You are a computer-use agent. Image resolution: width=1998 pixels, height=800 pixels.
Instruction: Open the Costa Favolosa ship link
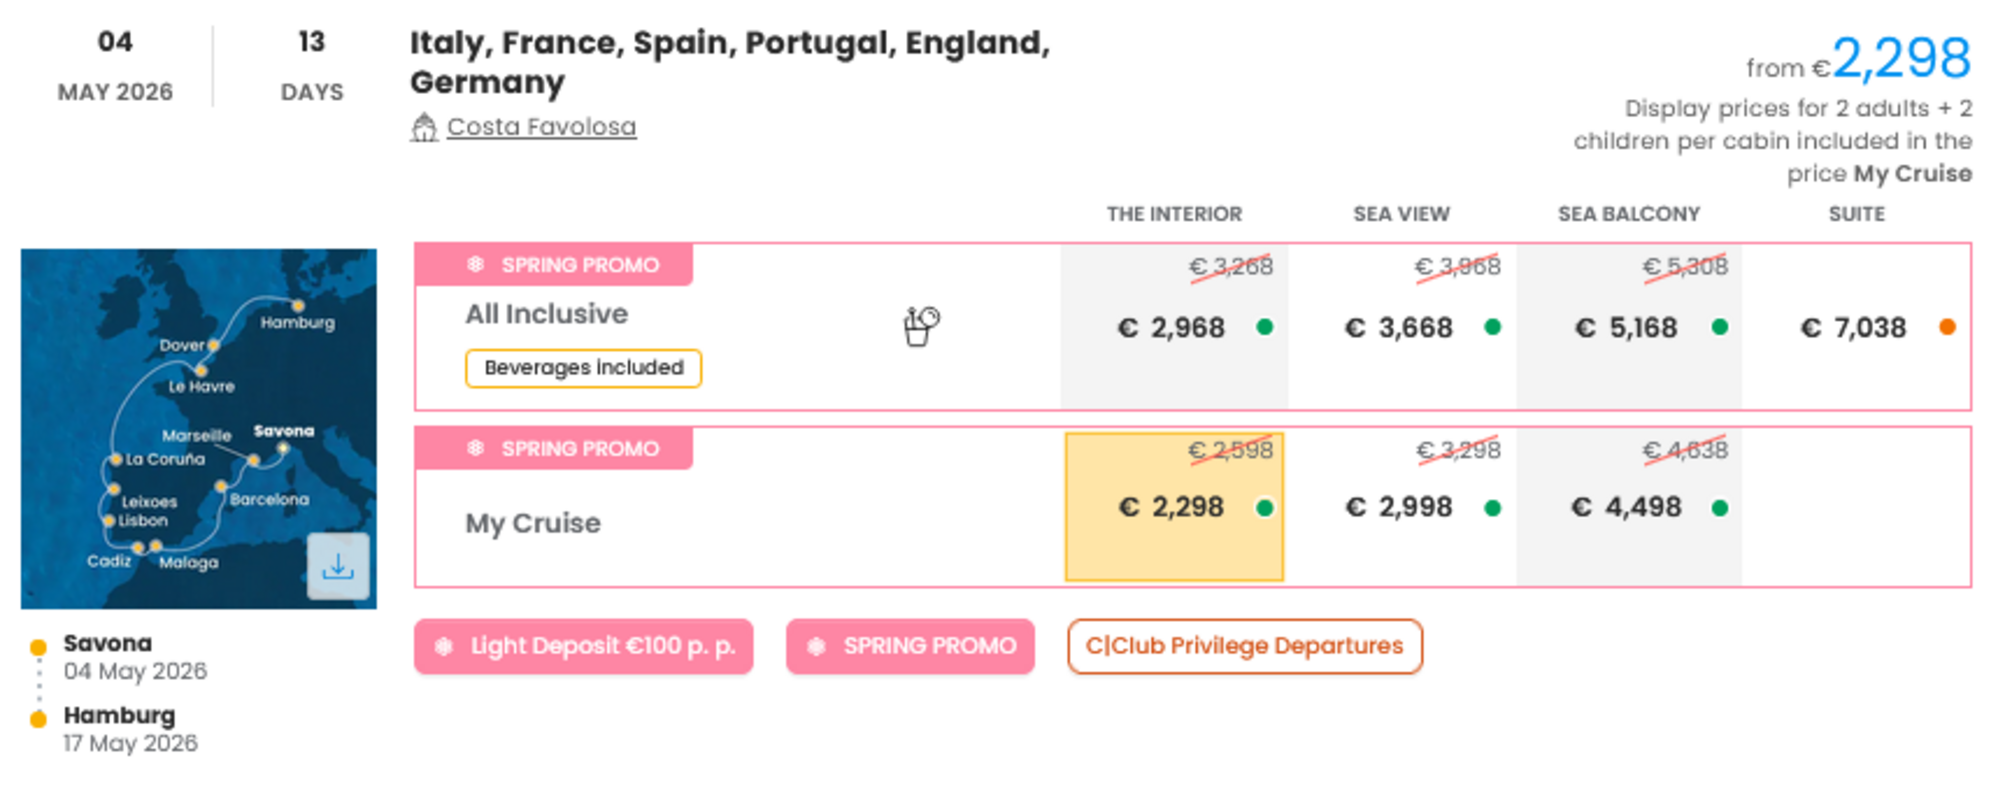tap(541, 127)
